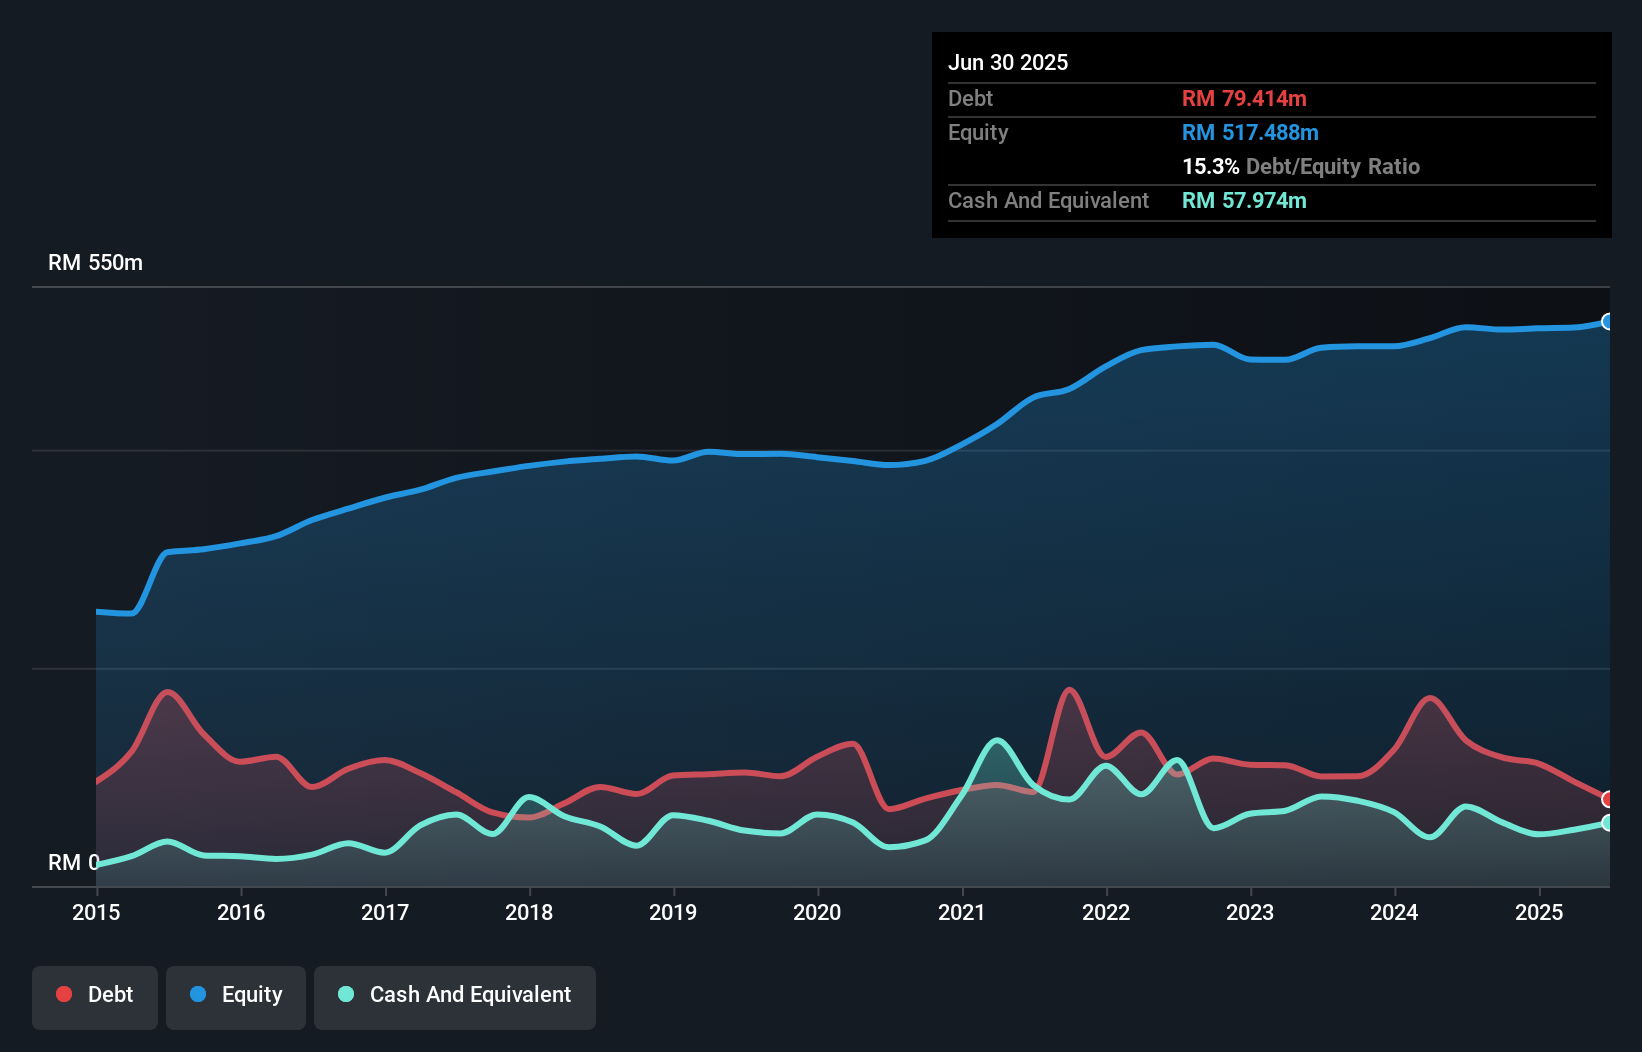Click the red dot in Debt legend

64,994
